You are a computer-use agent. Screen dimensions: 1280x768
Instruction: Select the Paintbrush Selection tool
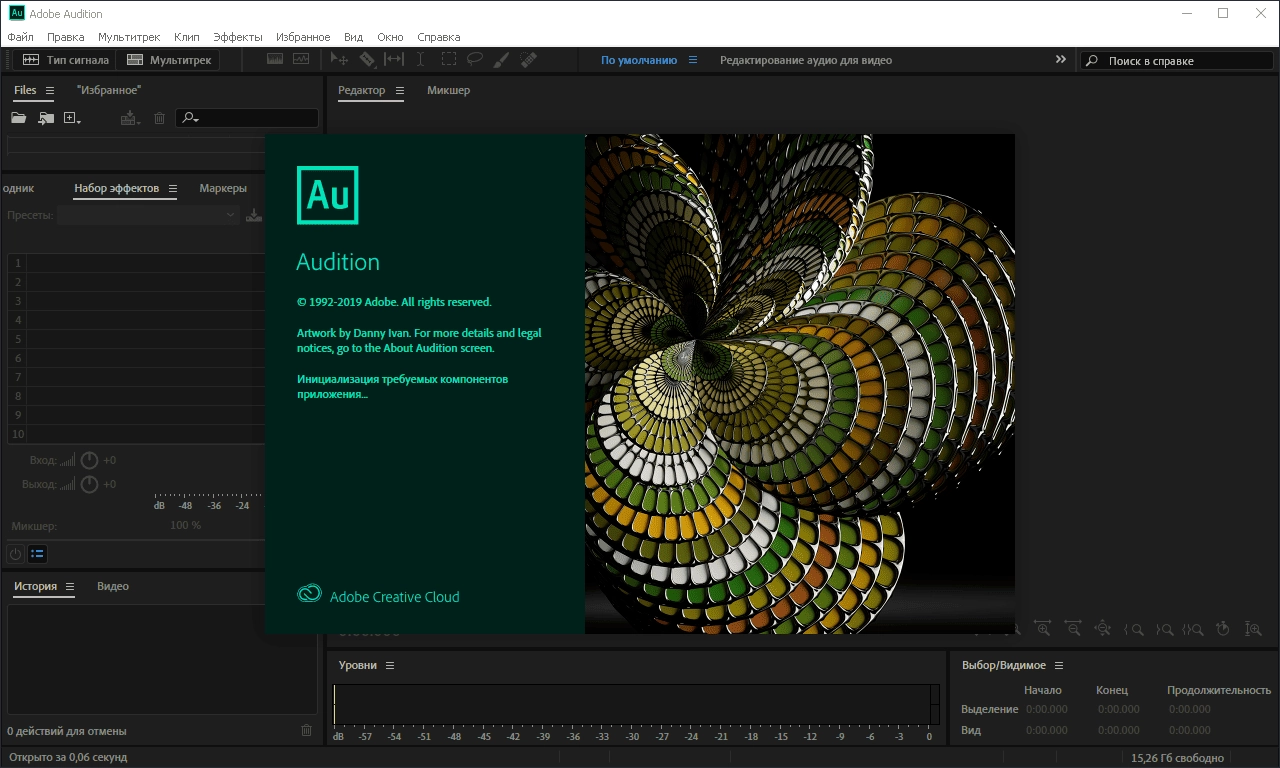502,60
